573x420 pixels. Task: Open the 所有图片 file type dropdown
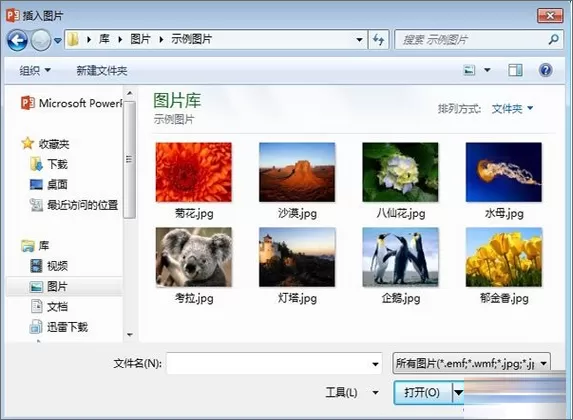(x=471, y=363)
